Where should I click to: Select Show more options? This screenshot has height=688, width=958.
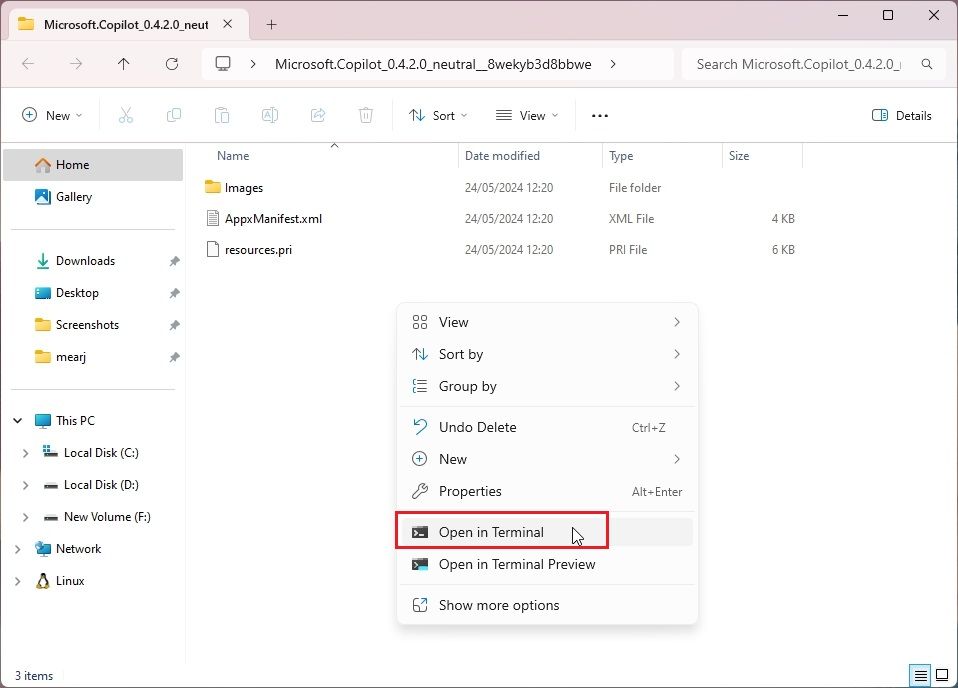(547, 605)
